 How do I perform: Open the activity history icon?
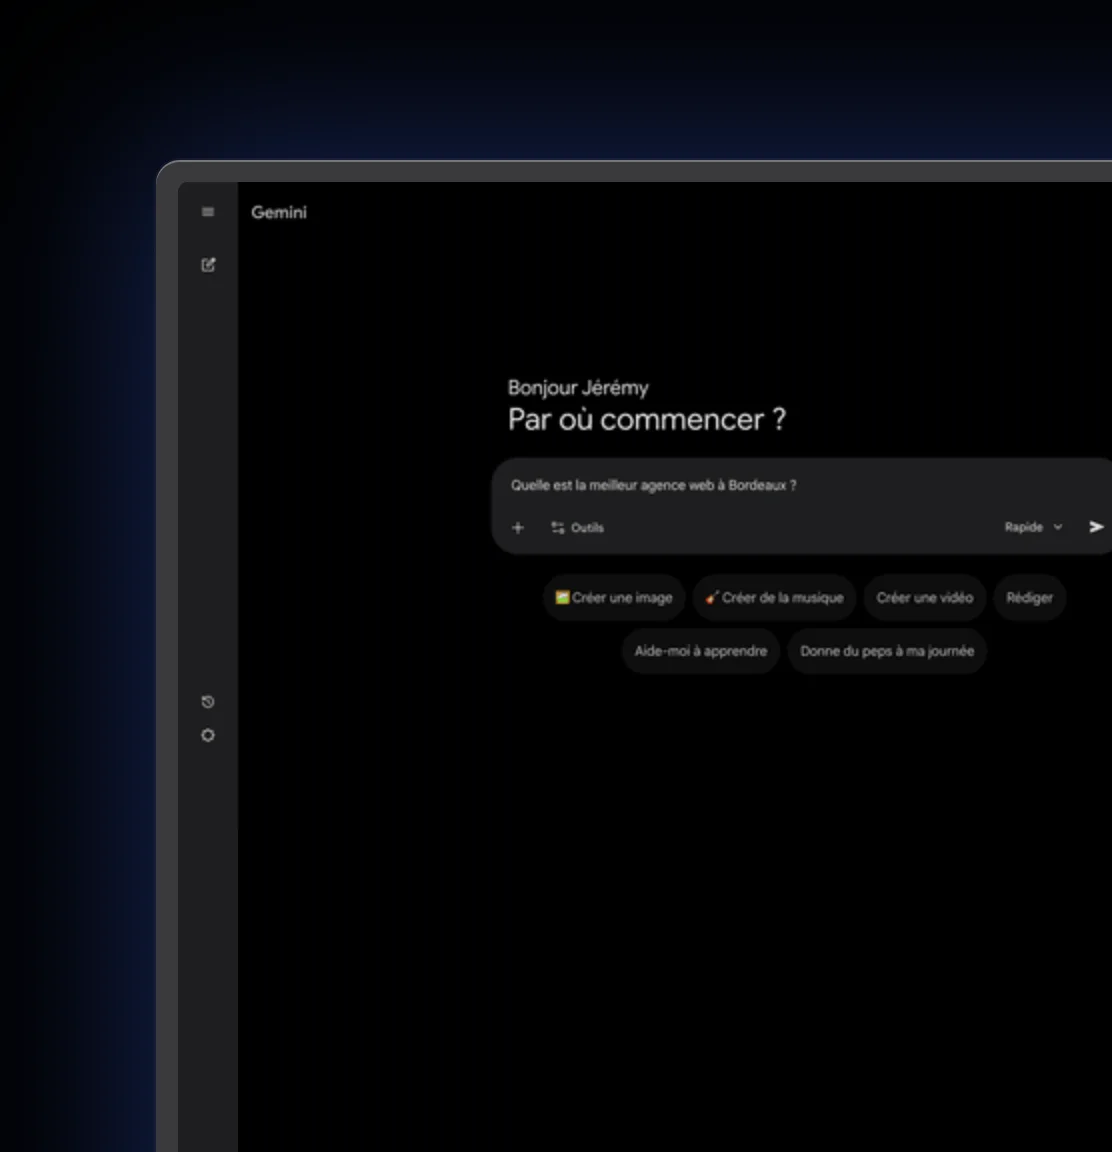pos(208,702)
